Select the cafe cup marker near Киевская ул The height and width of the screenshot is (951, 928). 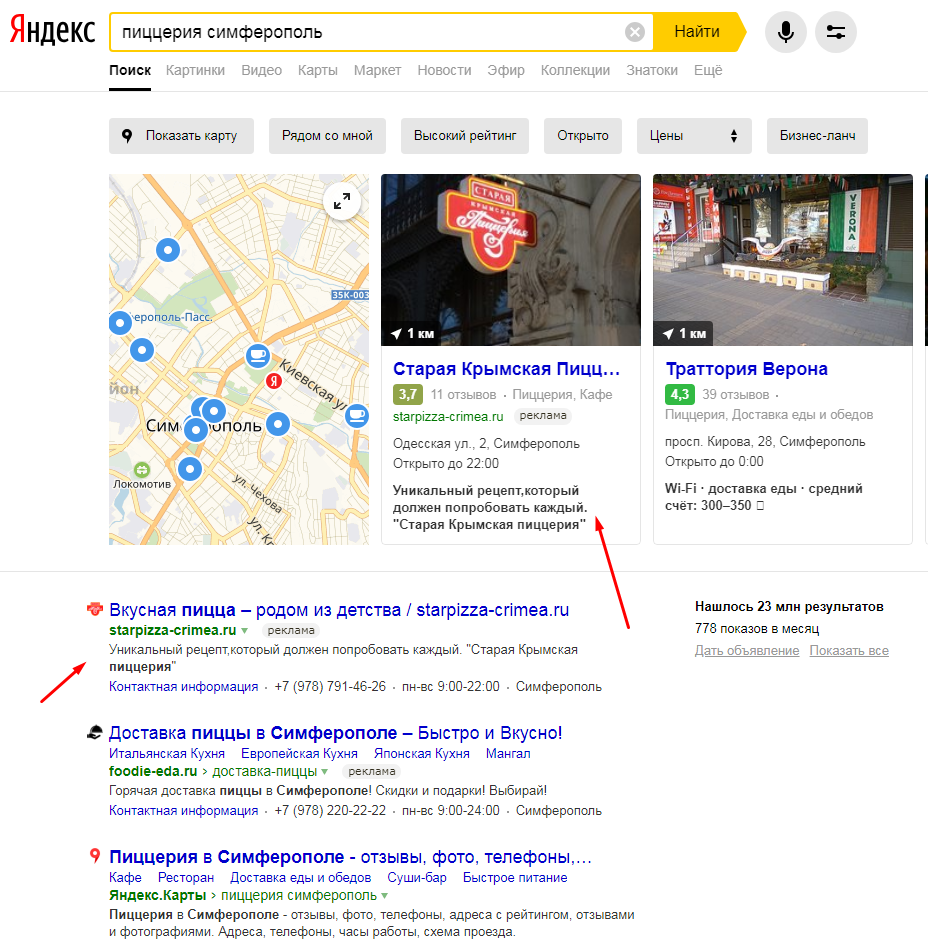(258, 355)
